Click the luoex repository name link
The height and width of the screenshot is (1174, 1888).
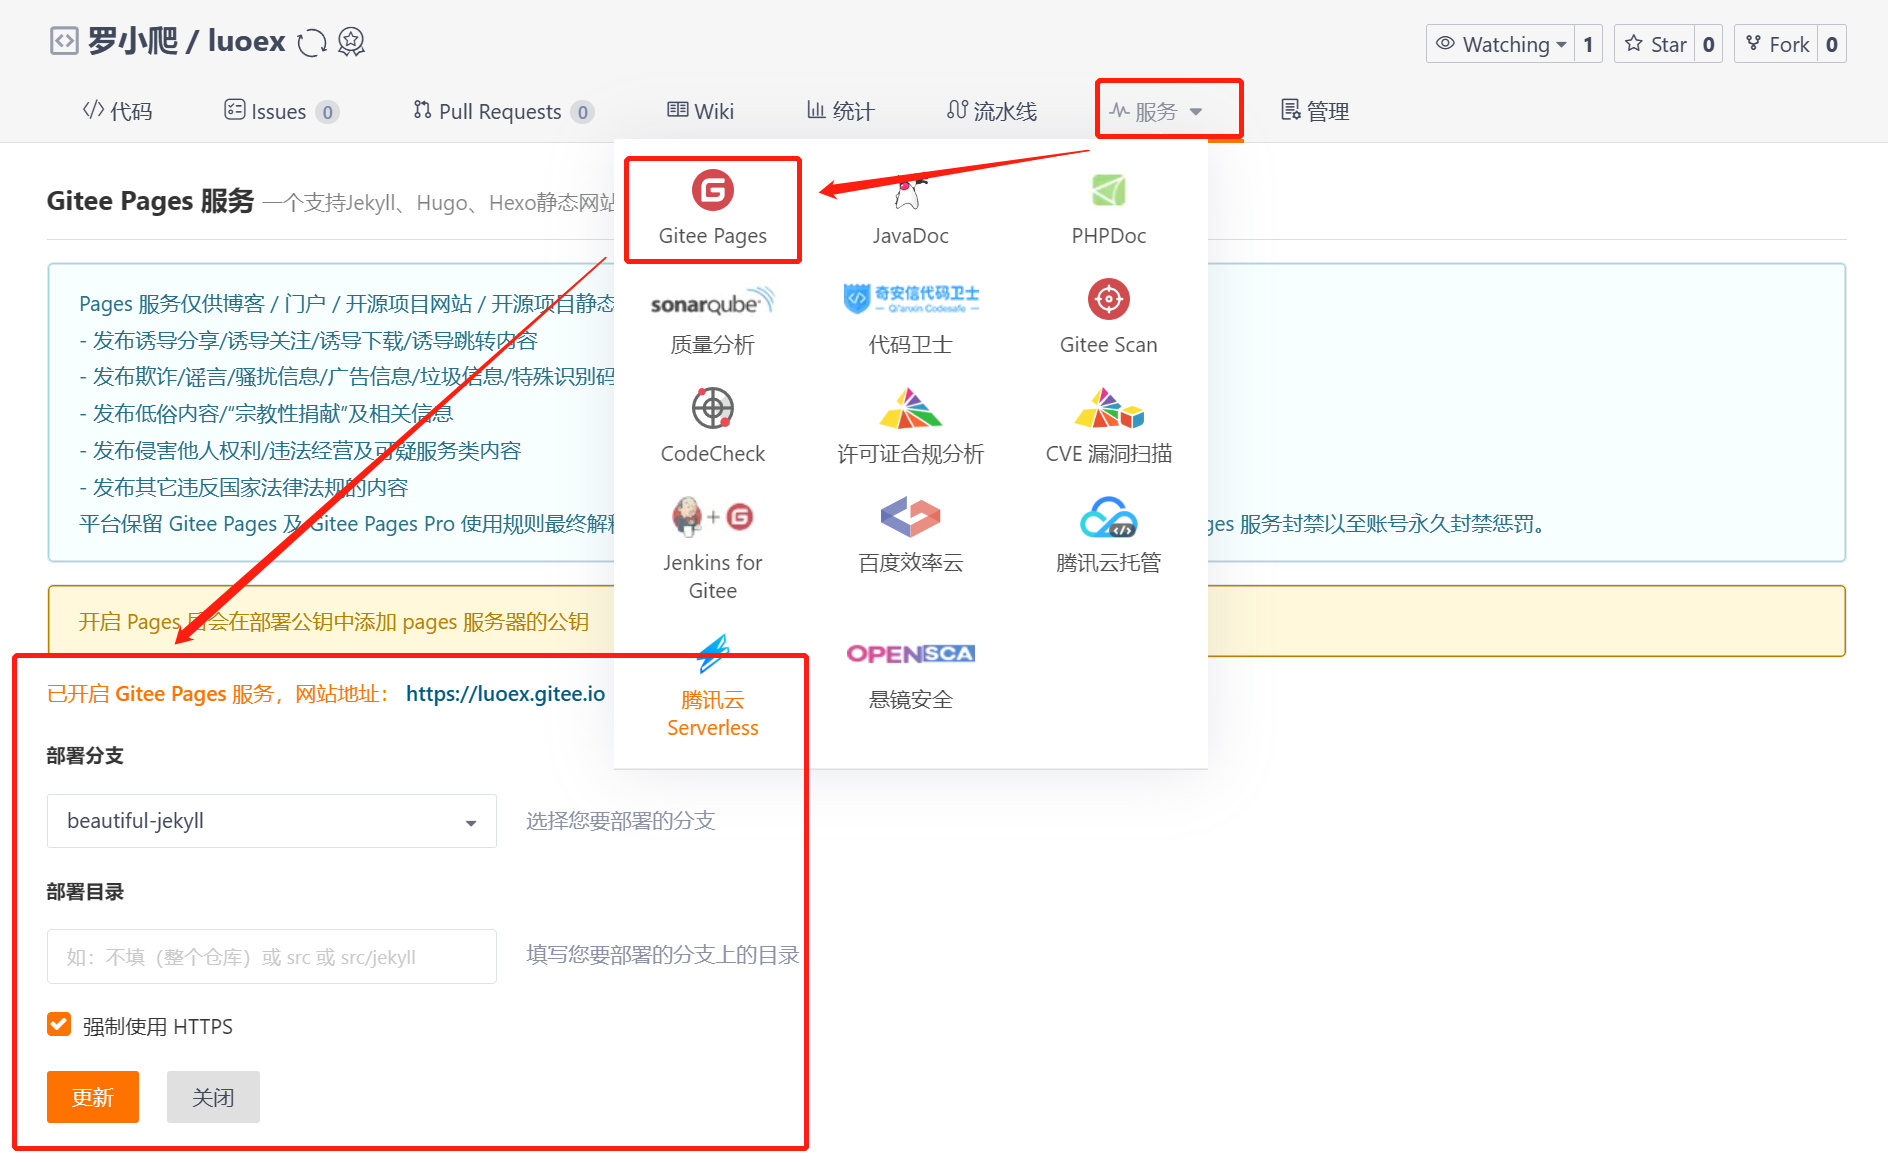tap(247, 42)
